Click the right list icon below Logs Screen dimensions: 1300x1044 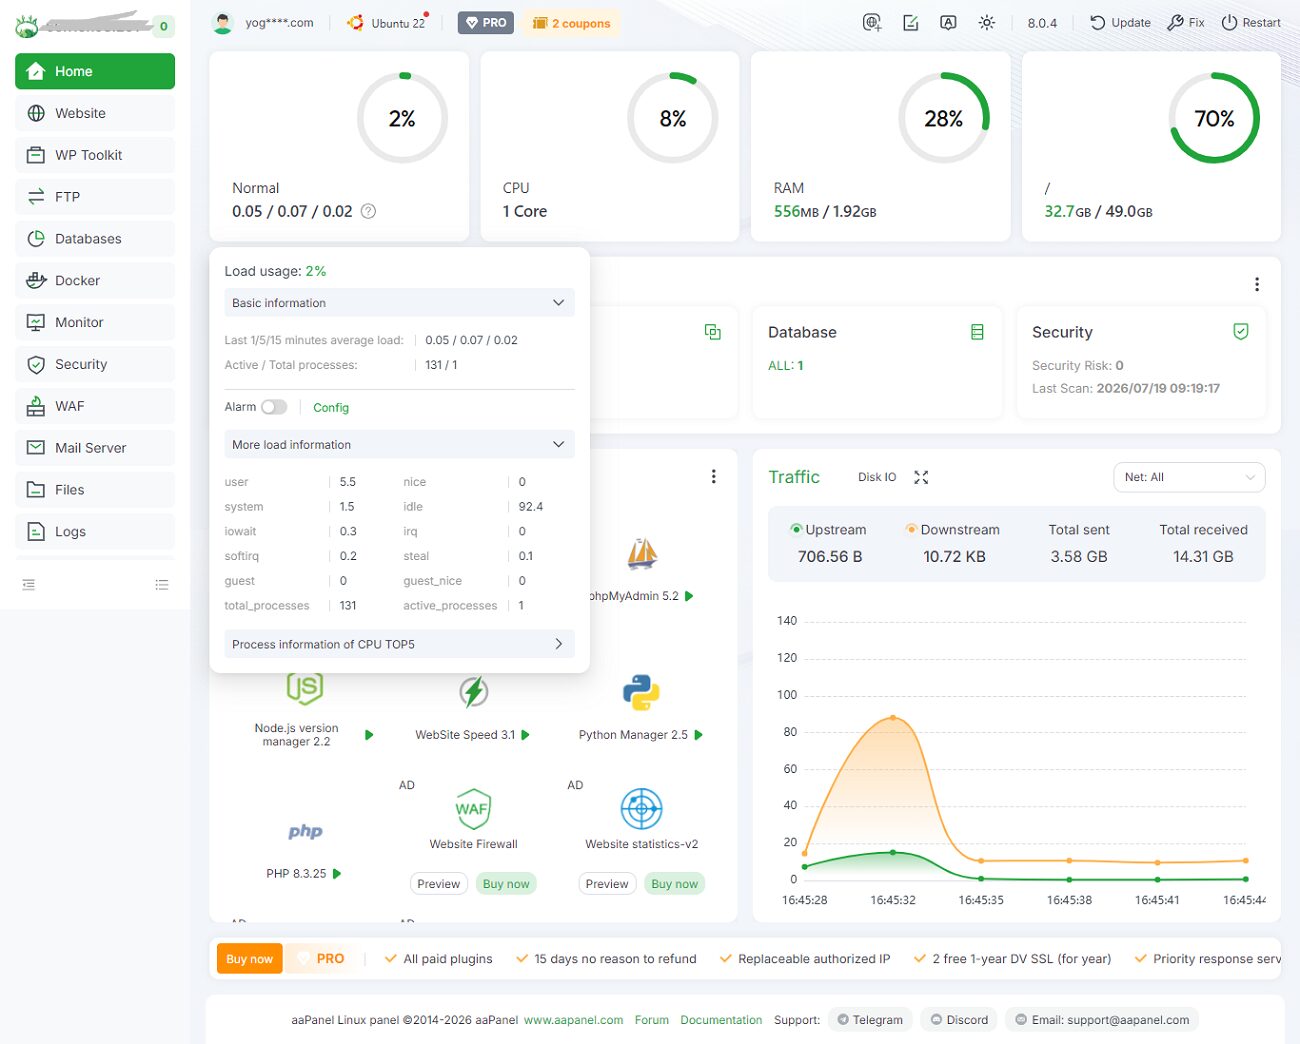[162, 585]
